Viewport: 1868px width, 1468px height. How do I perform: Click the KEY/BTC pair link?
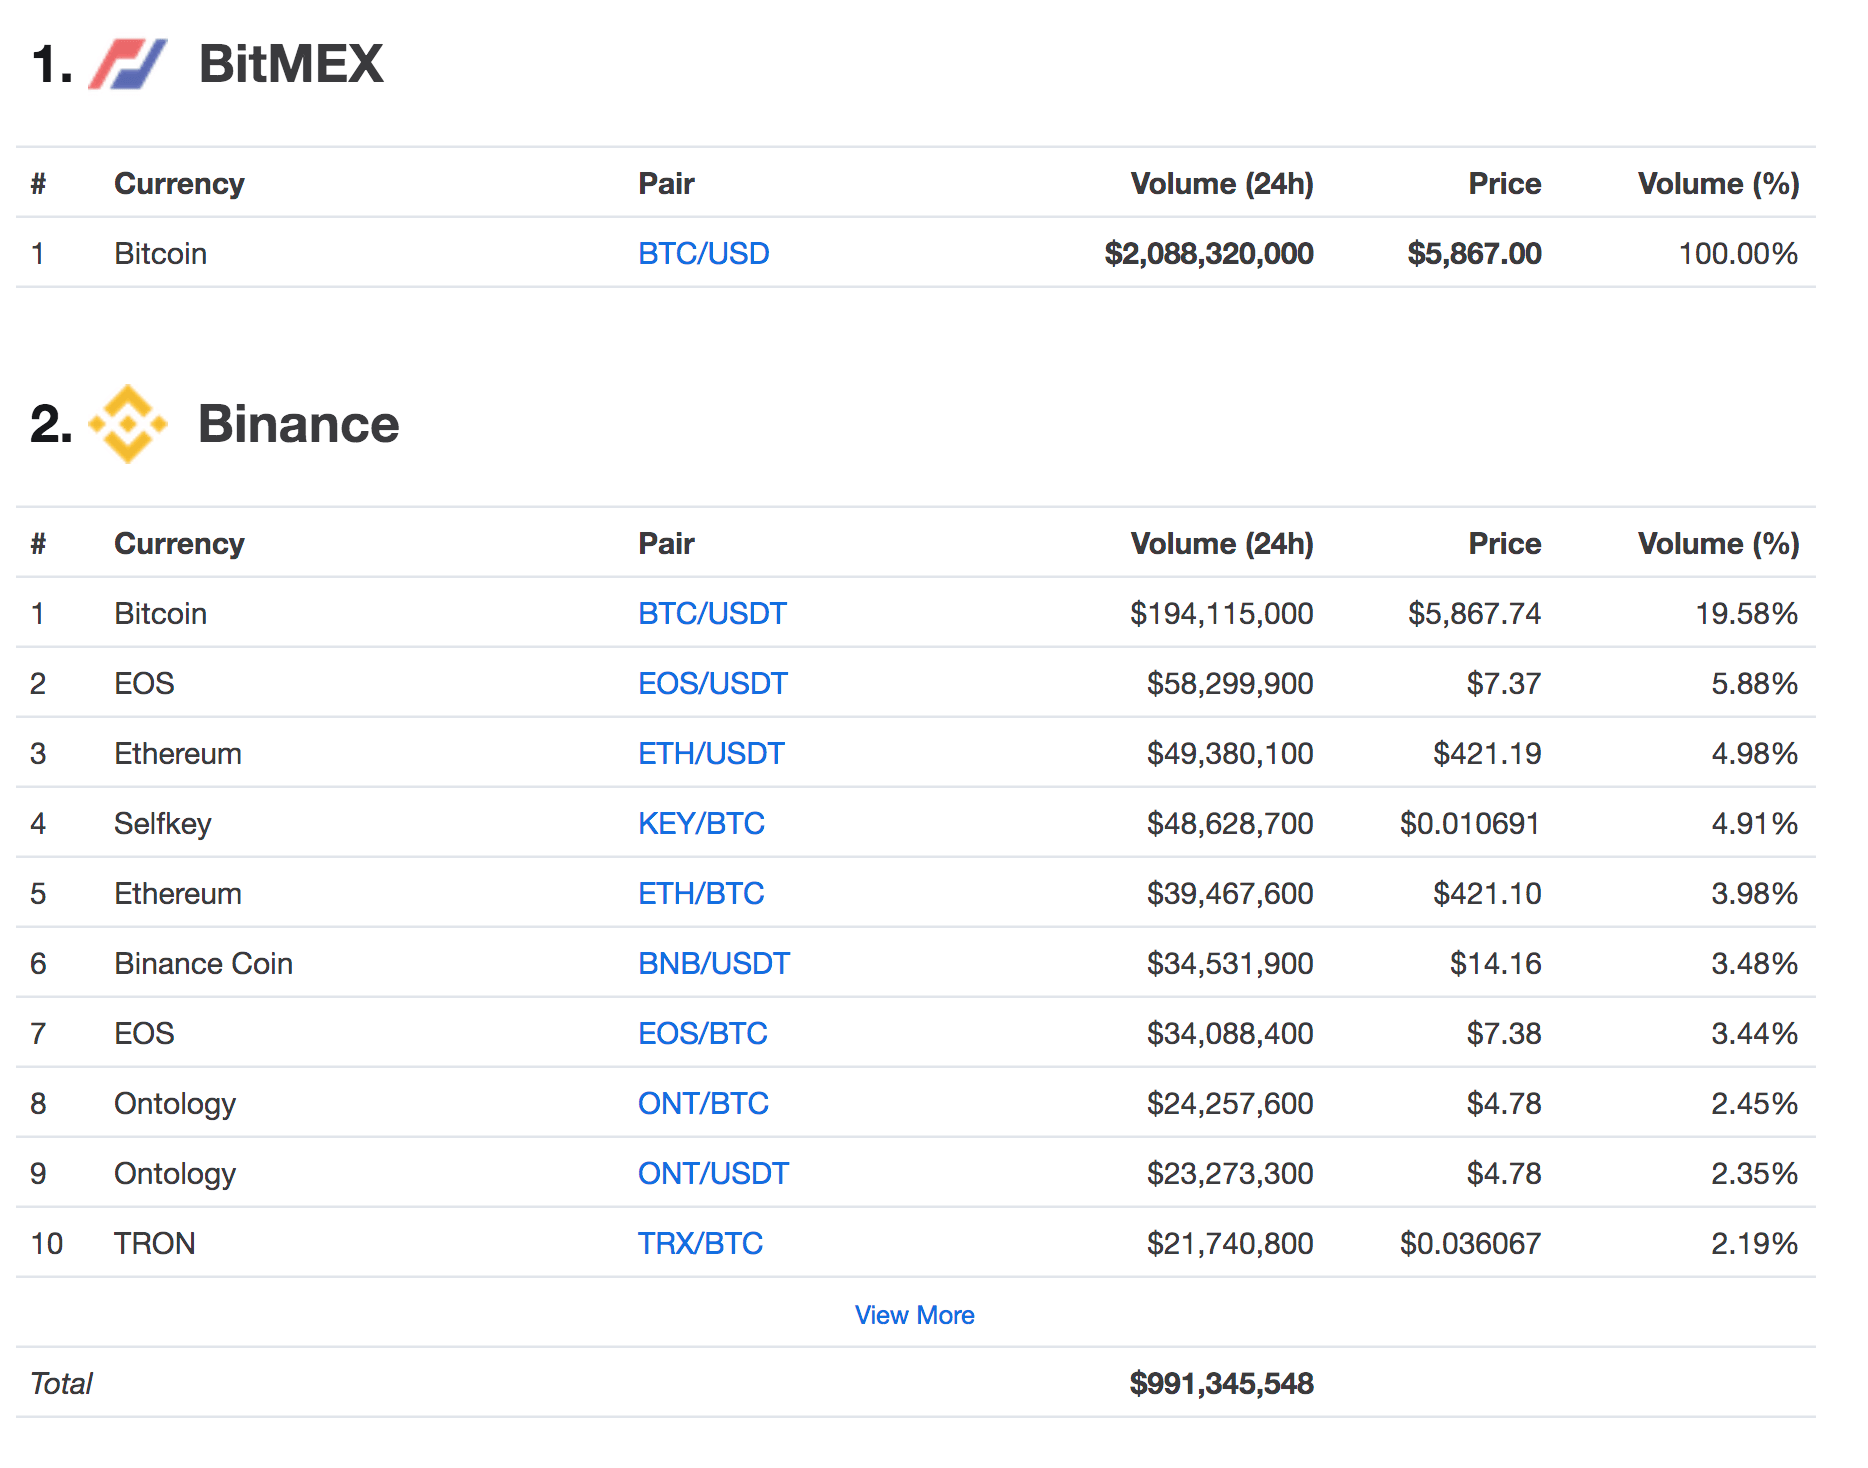pyautogui.click(x=701, y=824)
